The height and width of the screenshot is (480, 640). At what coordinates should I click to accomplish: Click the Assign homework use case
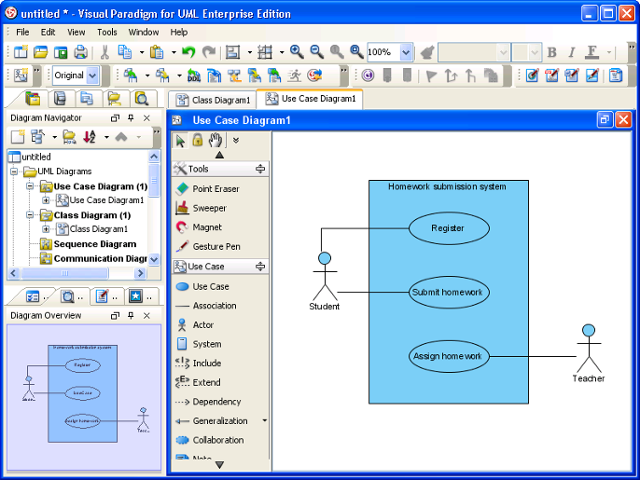[x=449, y=356]
